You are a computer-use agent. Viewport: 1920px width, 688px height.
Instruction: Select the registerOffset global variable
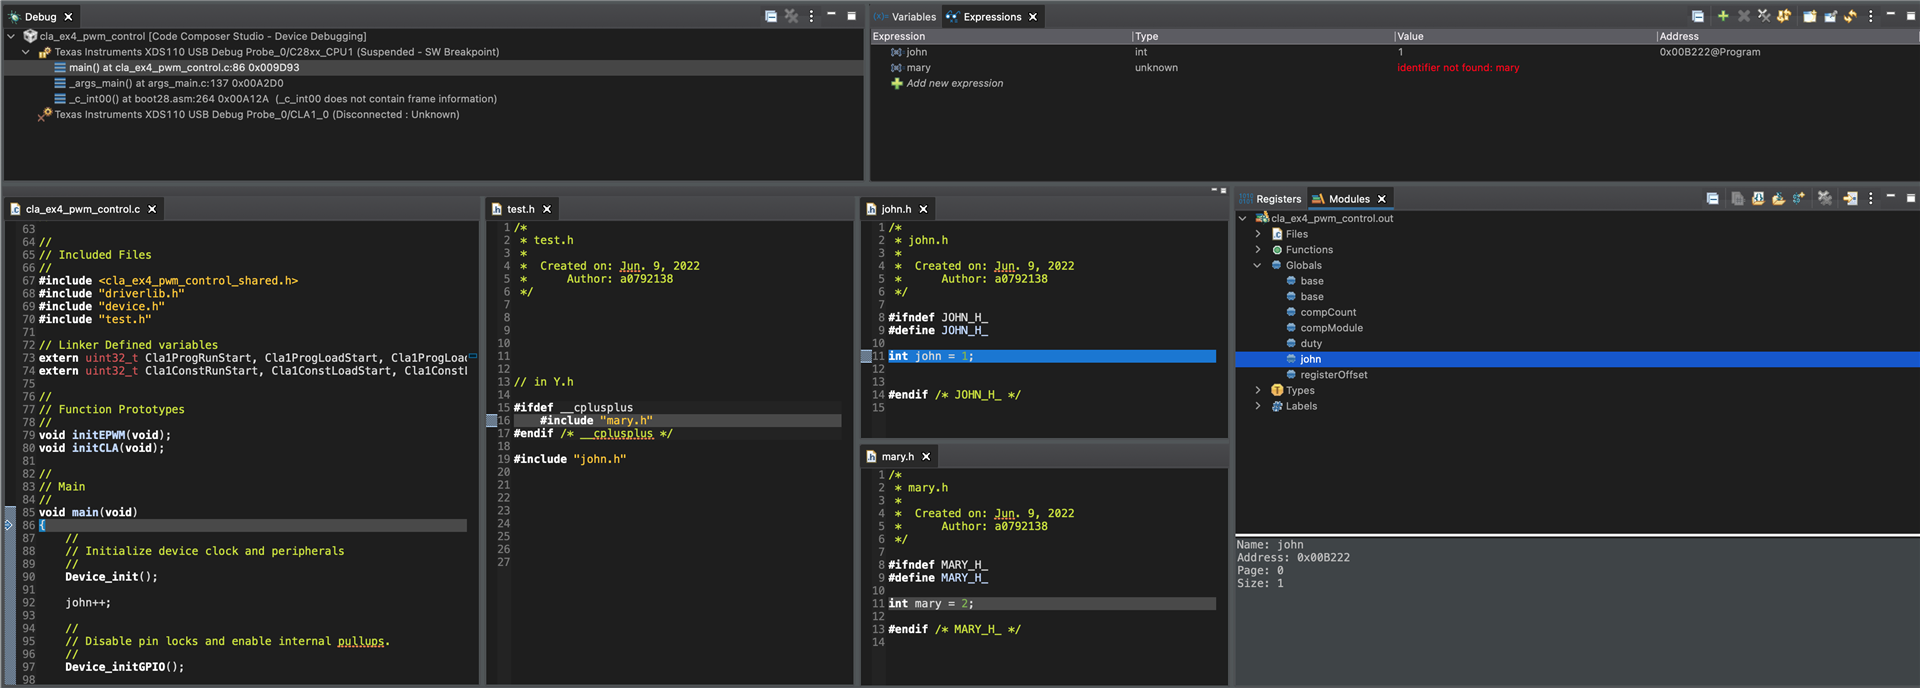click(x=1333, y=375)
